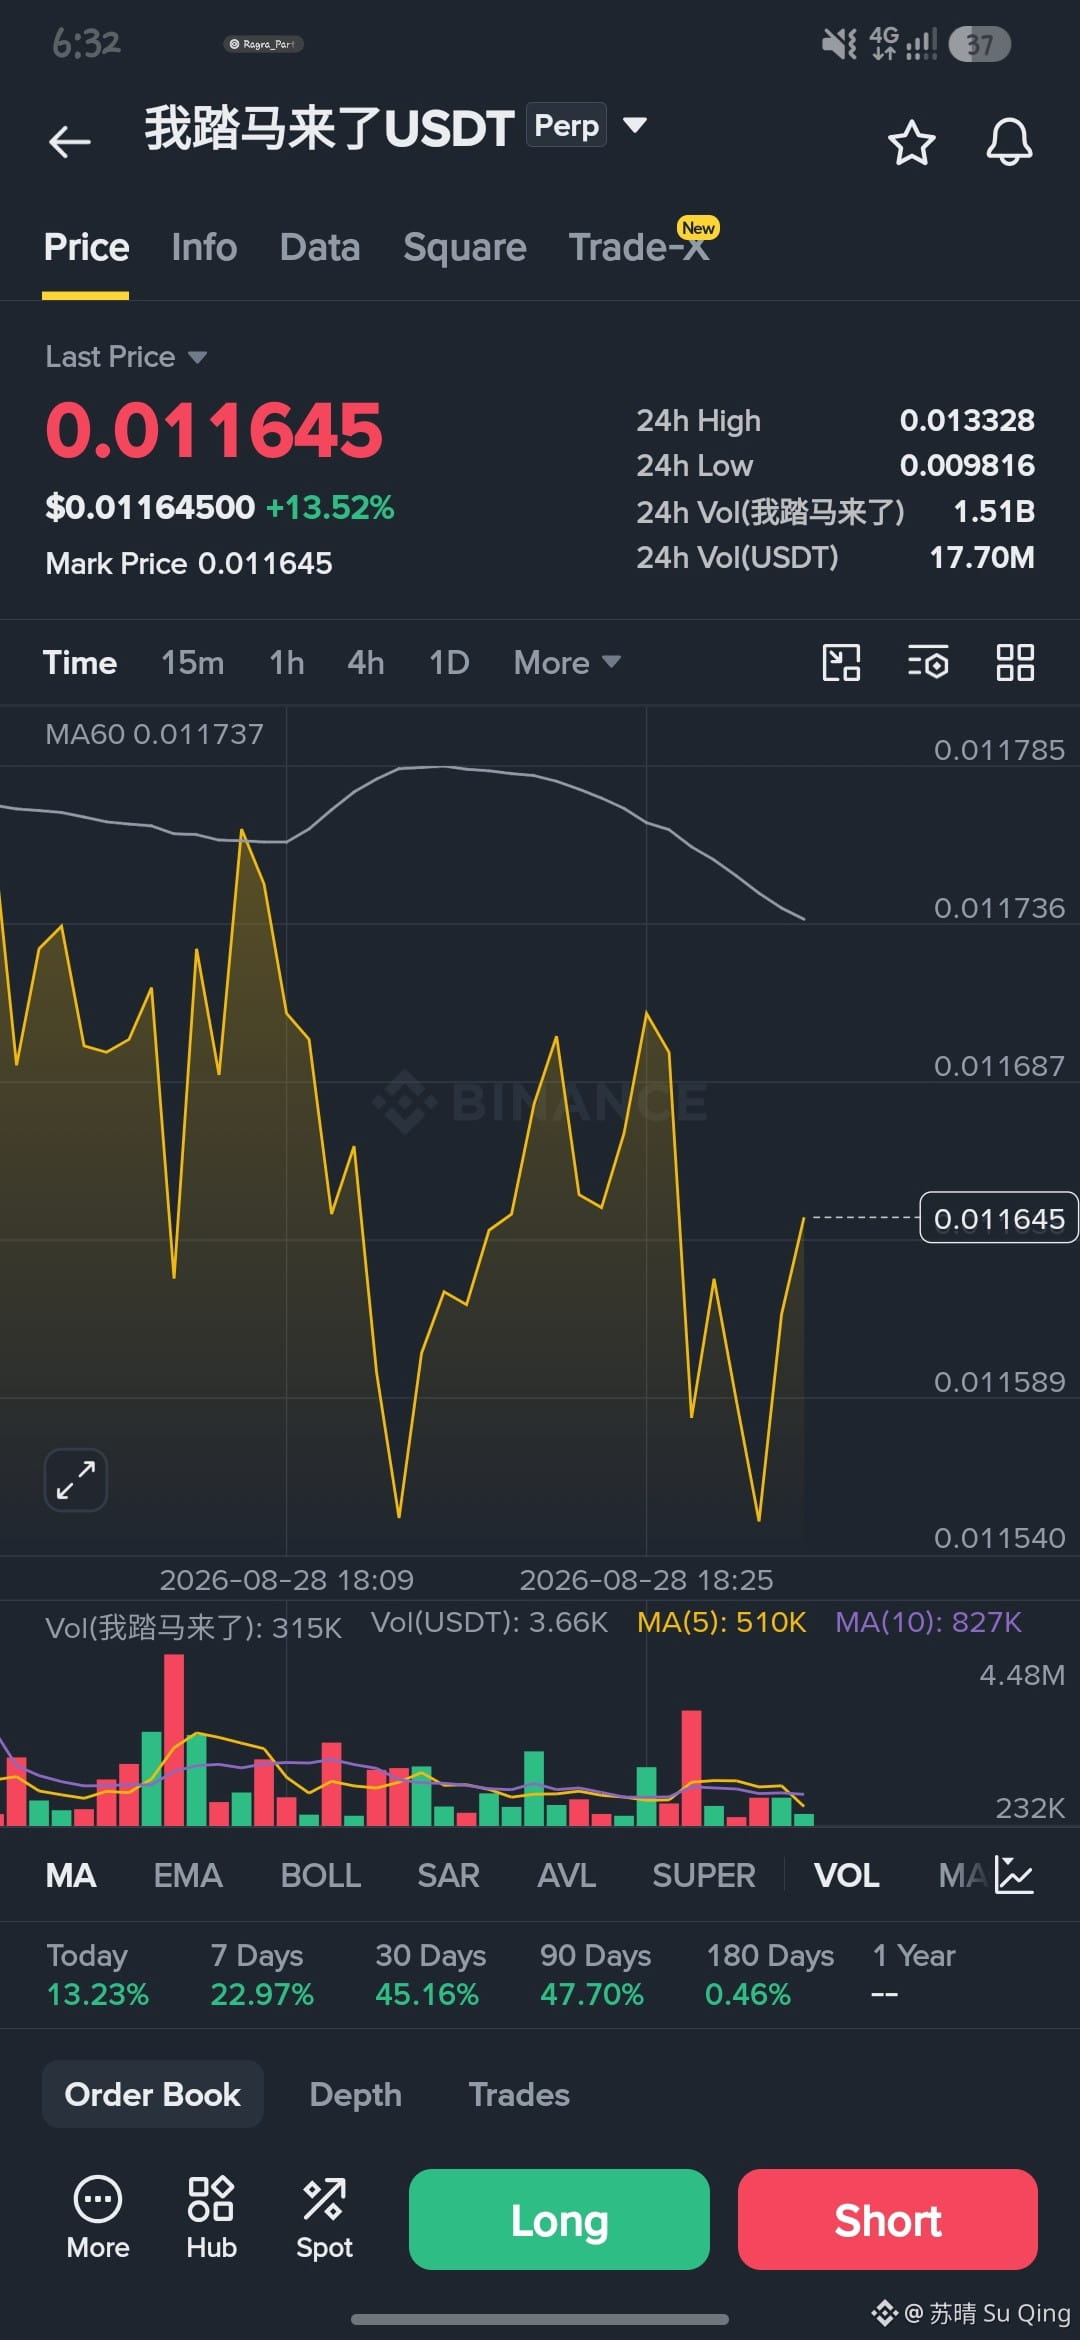
Task: Select the 1D chart interval
Action: [449, 662]
